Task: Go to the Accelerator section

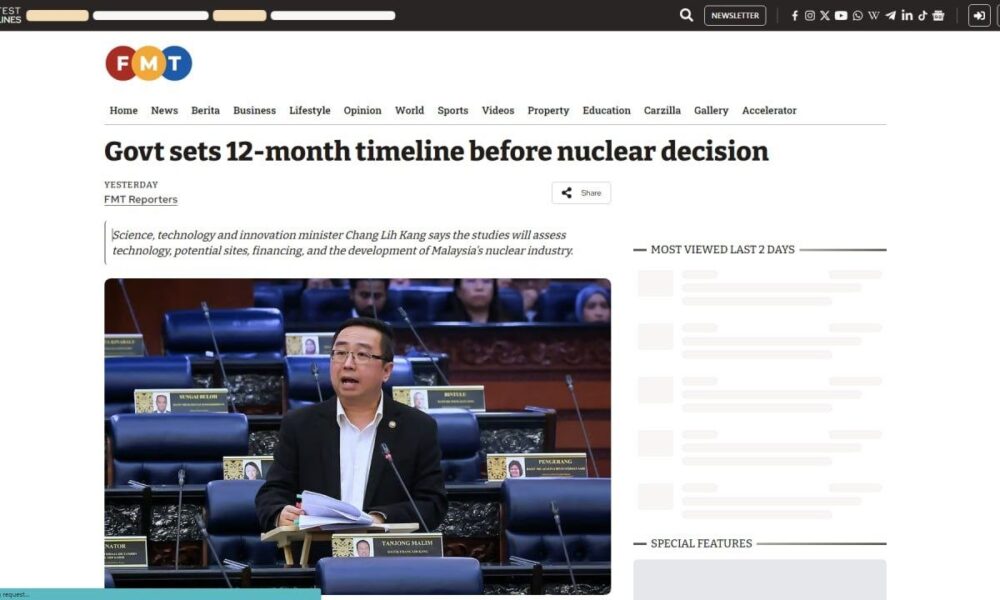Action: 769,110
